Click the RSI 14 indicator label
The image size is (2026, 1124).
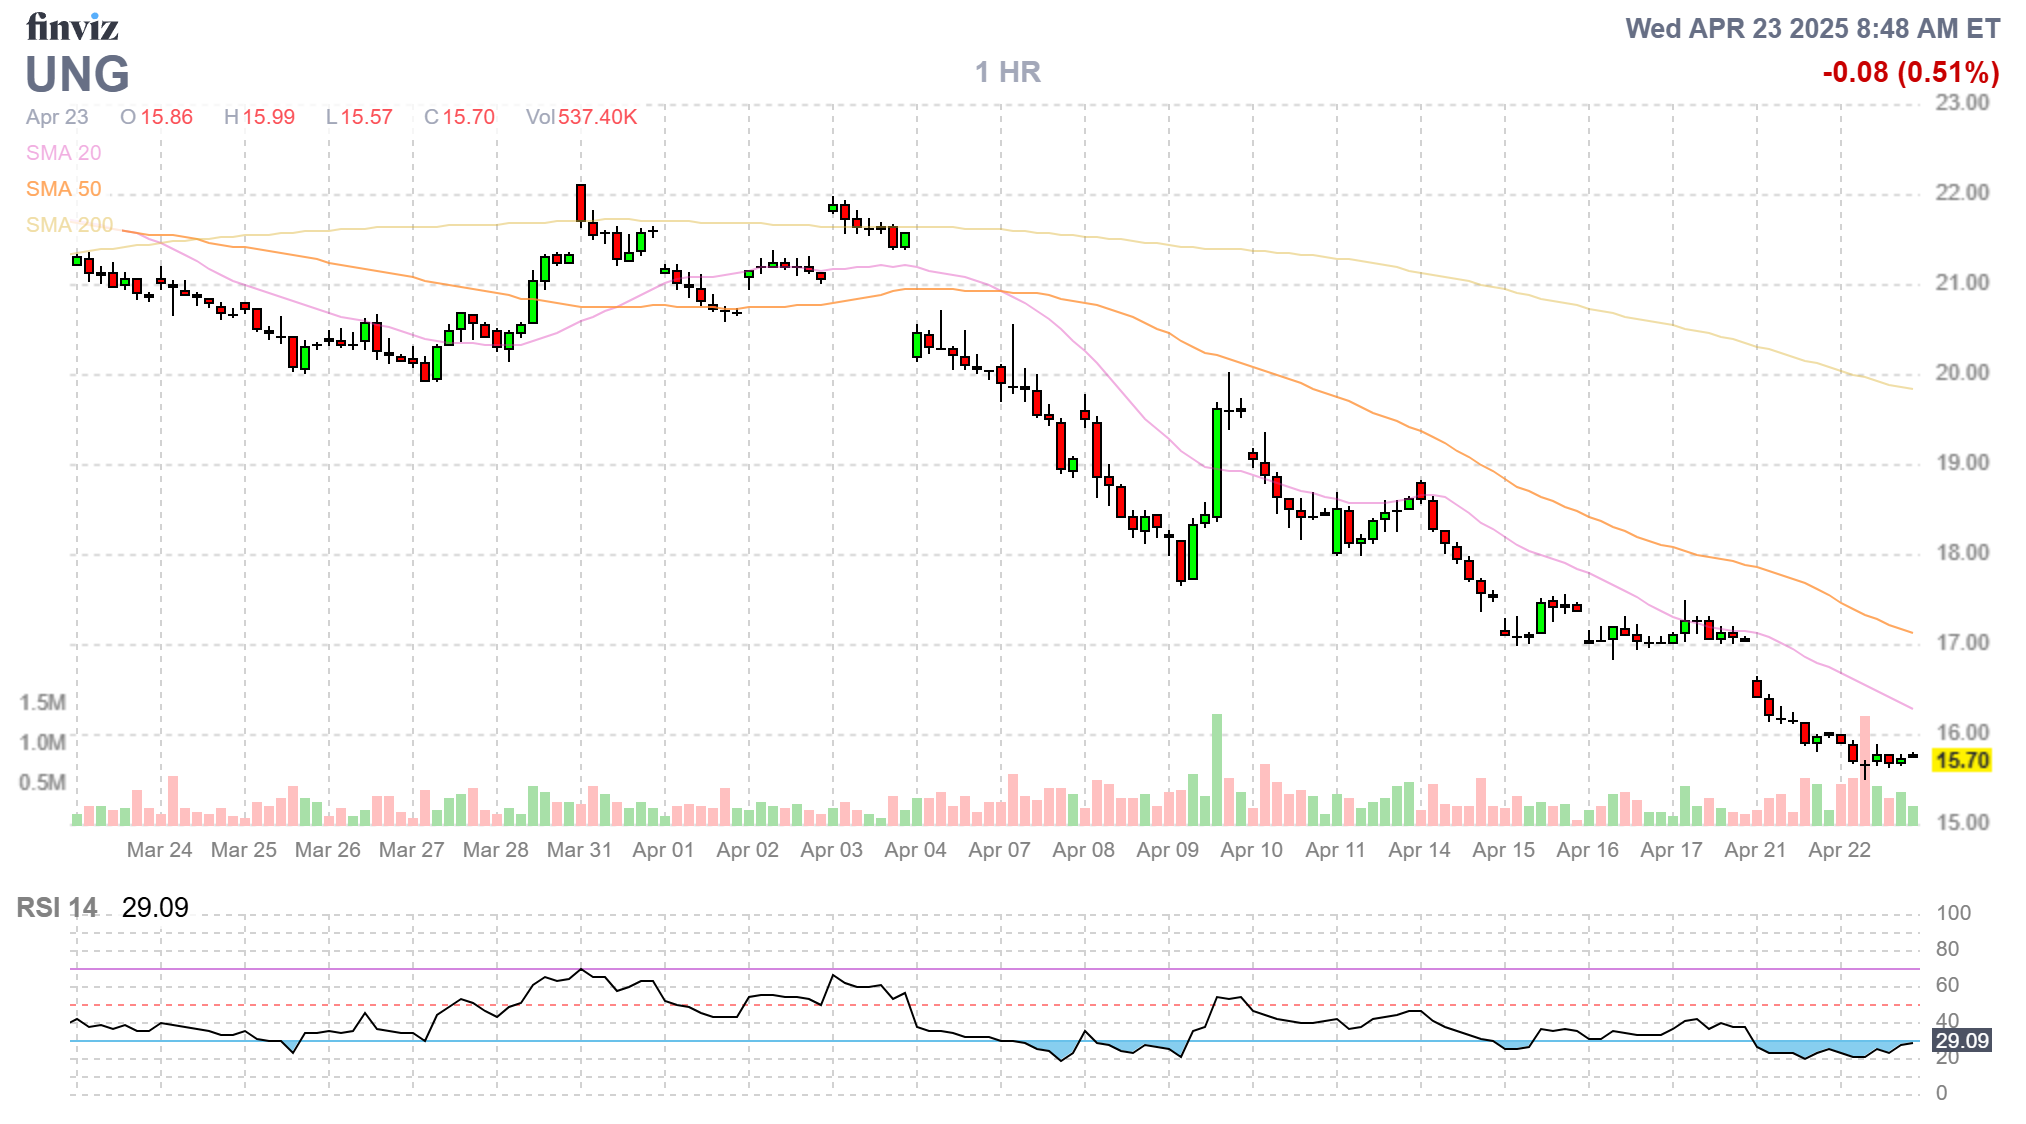coord(57,908)
